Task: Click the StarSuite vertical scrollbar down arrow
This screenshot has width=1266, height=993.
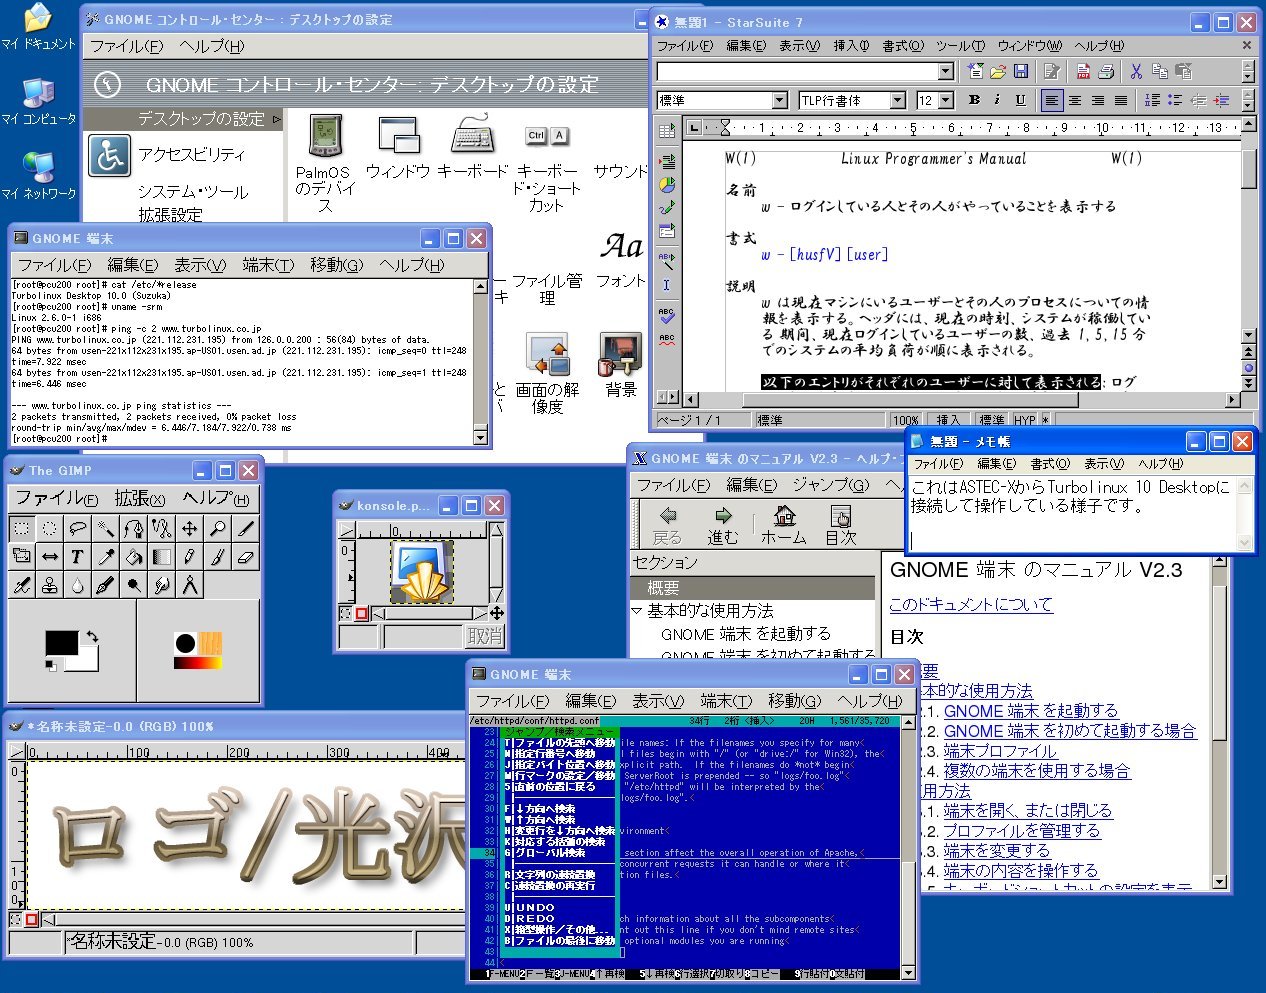Action: (x=1248, y=336)
